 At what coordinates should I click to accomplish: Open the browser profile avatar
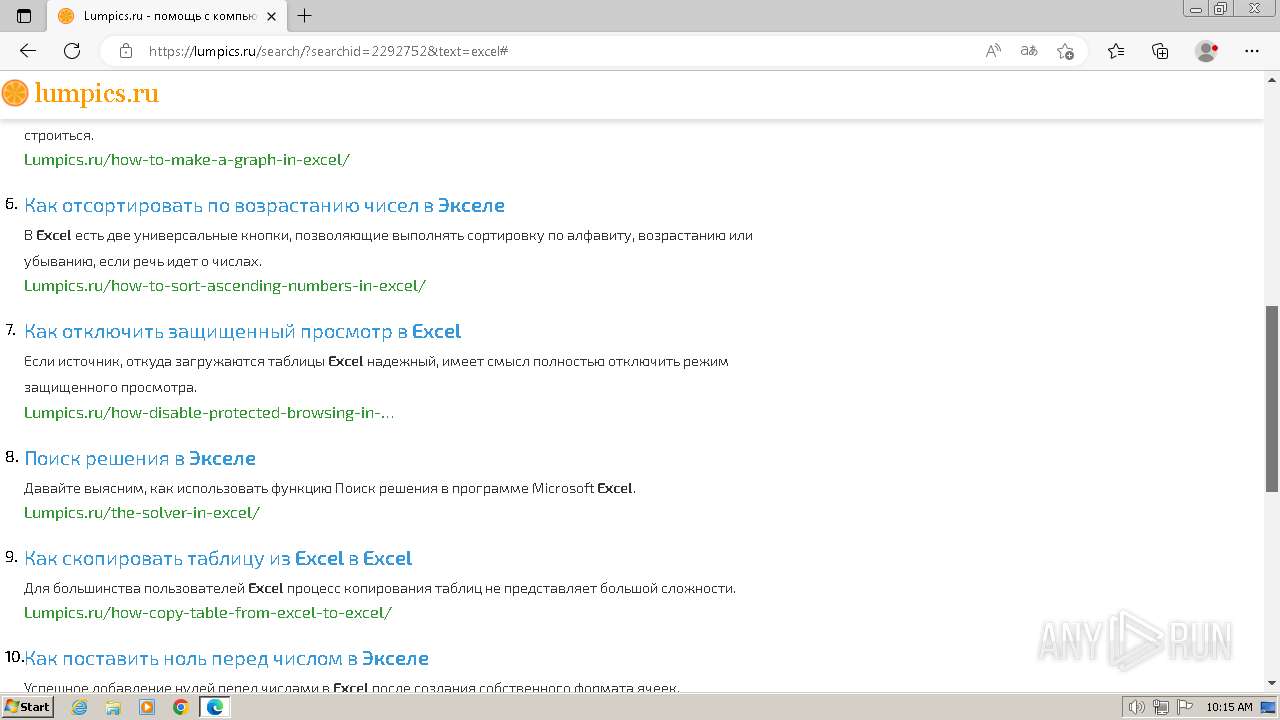coord(1207,51)
